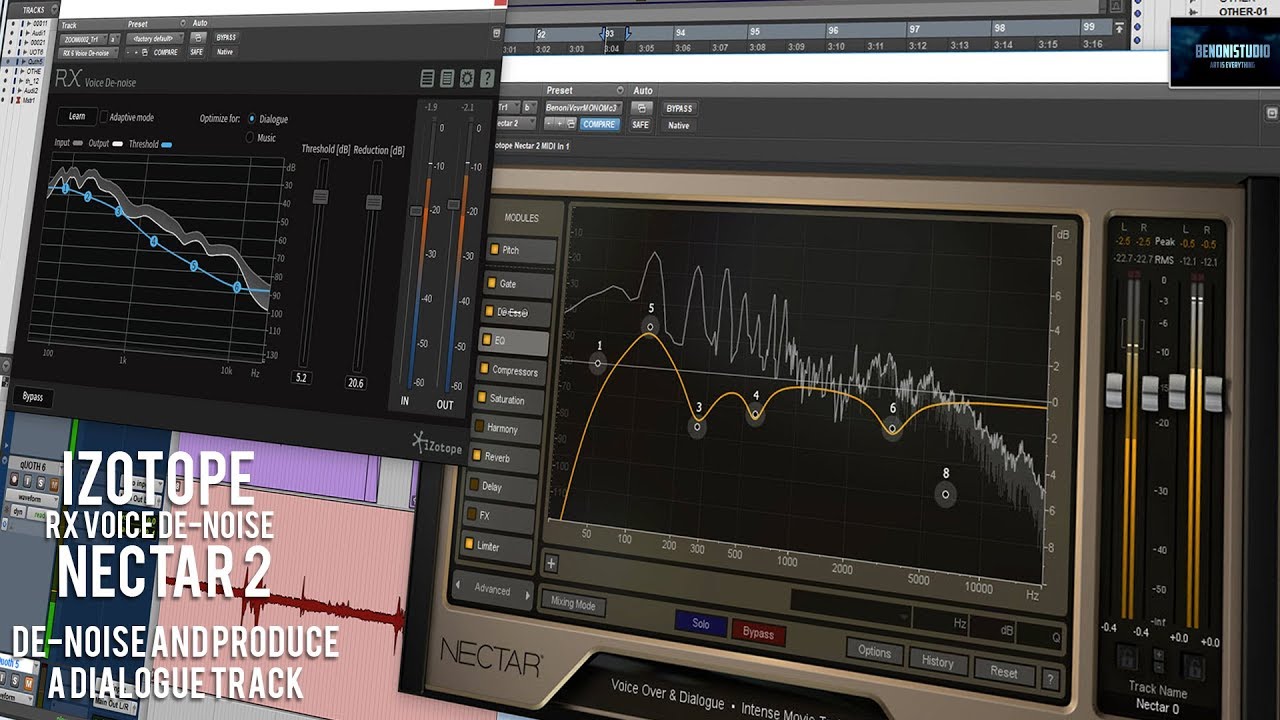Screen dimensions: 1280x720
Task: Click the Threshold value field 5.2
Action: 302,378
